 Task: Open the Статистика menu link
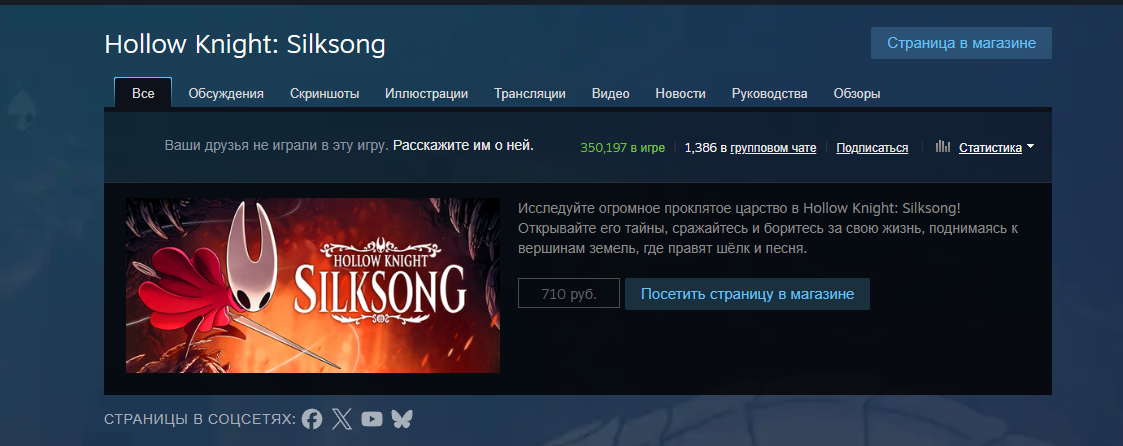pos(990,148)
